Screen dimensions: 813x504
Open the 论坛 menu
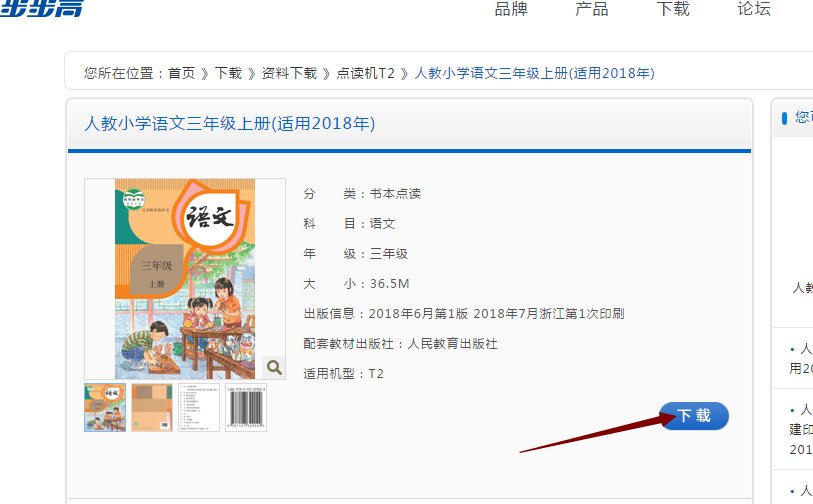point(754,9)
